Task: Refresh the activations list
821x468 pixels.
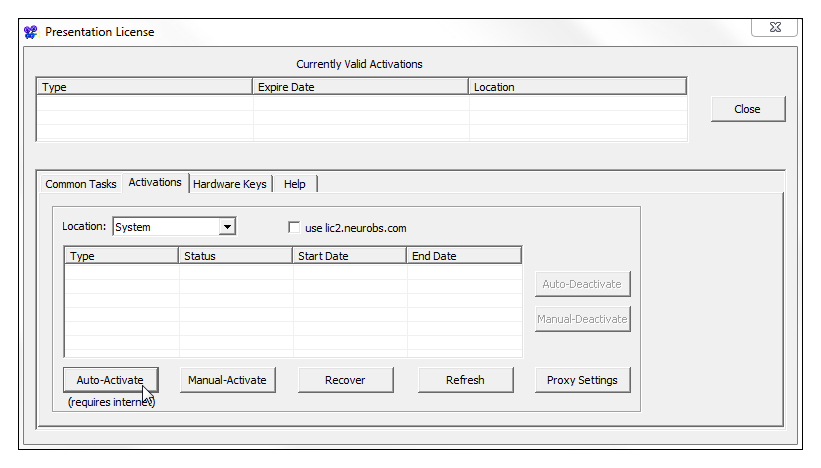Action: 465,380
